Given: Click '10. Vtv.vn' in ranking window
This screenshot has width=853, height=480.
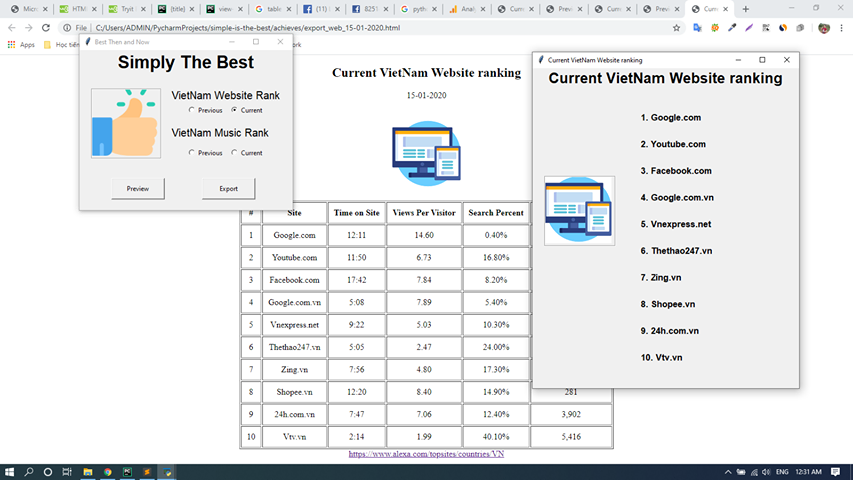Looking at the screenshot, I should click(662, 358).
